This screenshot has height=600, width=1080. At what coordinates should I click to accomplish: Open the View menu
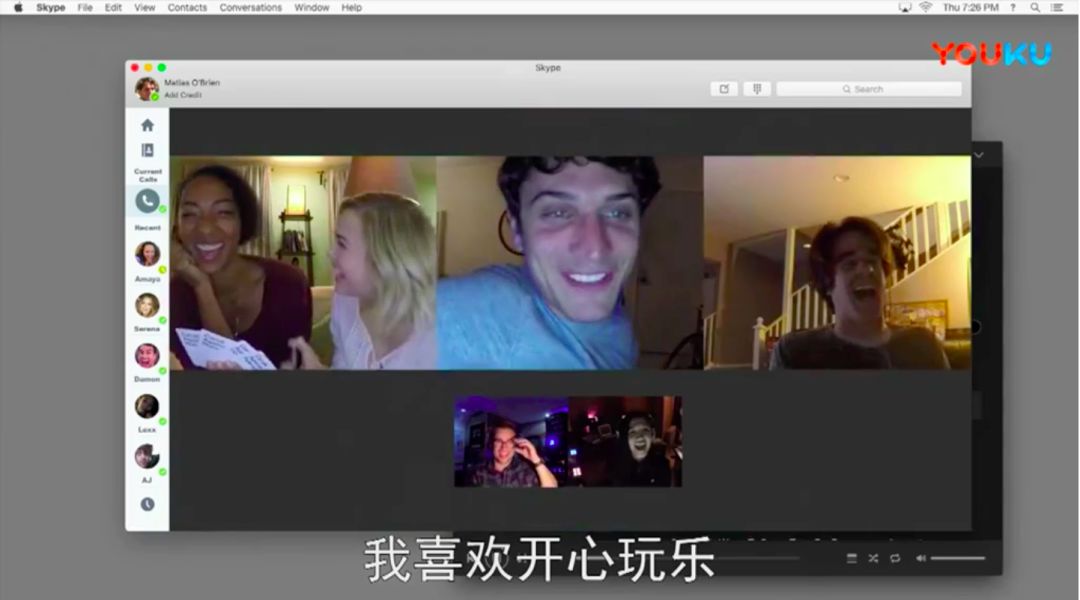(x=145, y=8)
